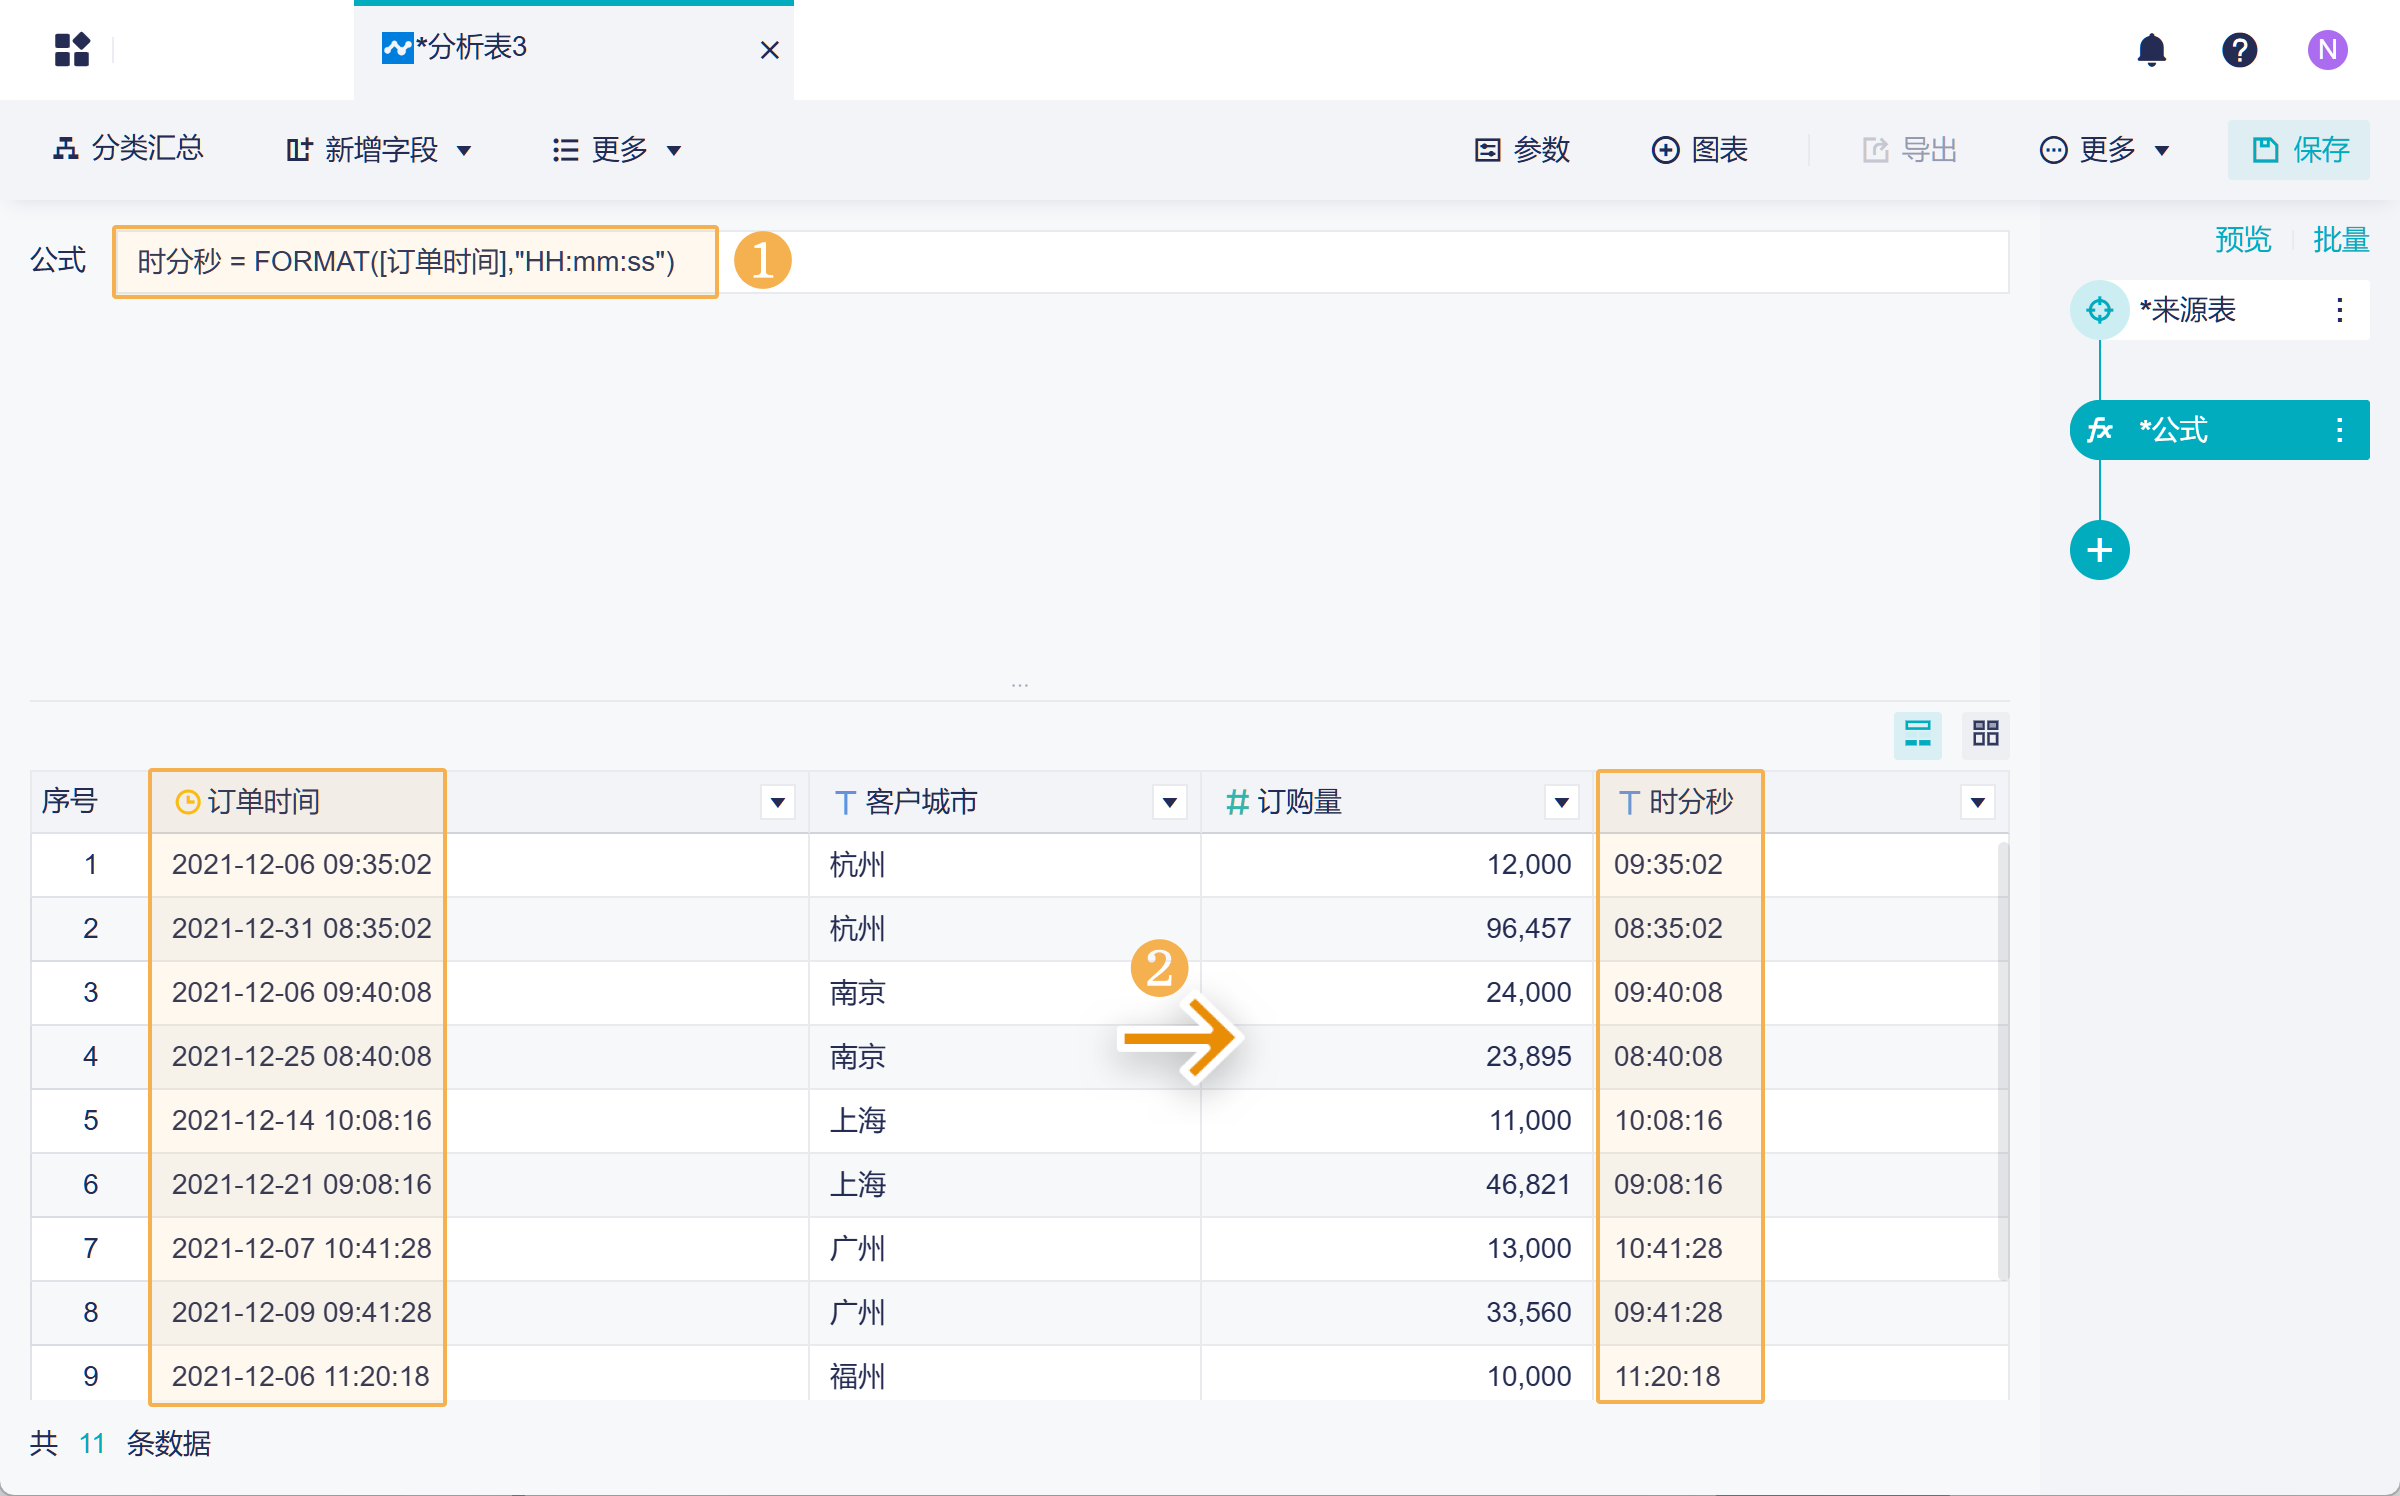Screen dimensions: 2400x1496
Task: Open 客户城市 column filter dropdown
Action: point(1169,802)
